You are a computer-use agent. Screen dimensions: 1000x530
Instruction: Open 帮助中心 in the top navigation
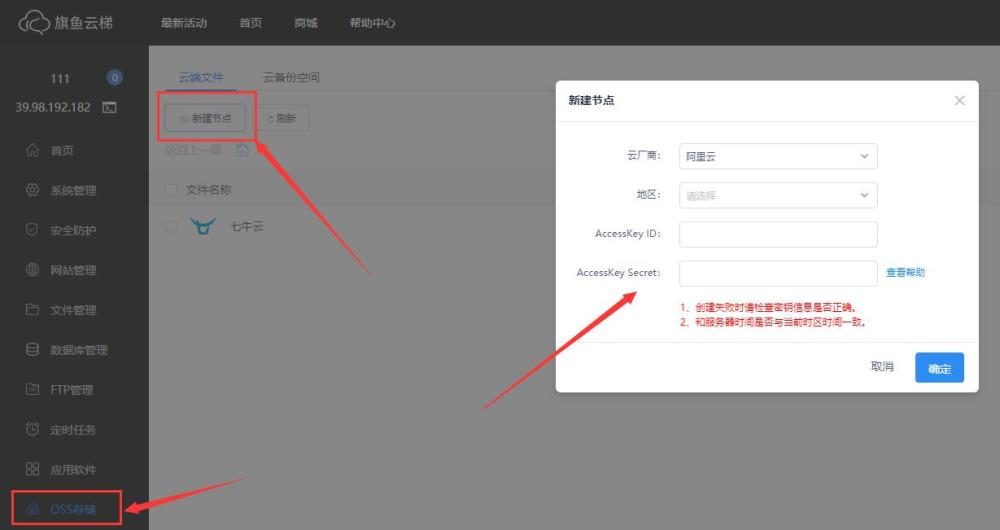tap(372, 23)
